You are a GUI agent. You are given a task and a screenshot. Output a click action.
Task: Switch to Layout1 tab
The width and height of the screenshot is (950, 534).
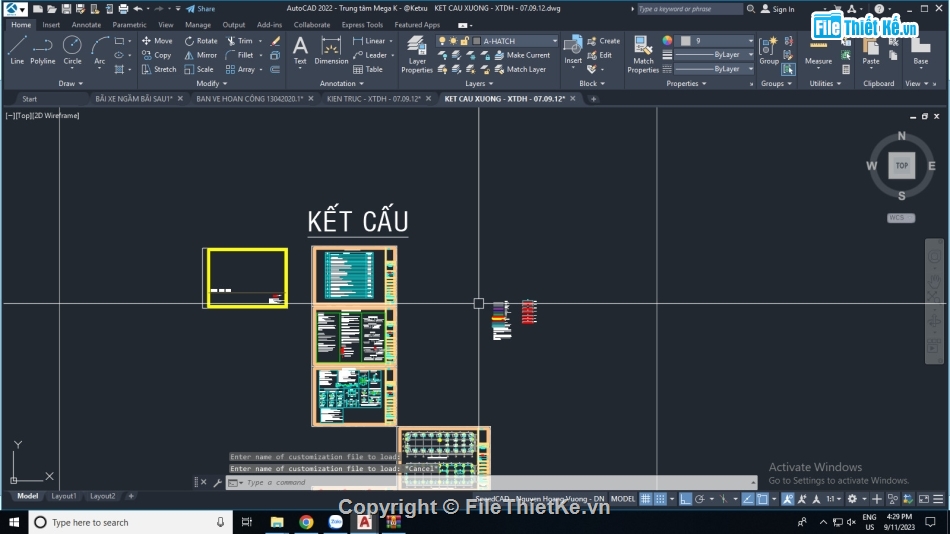tap(64, 496)
